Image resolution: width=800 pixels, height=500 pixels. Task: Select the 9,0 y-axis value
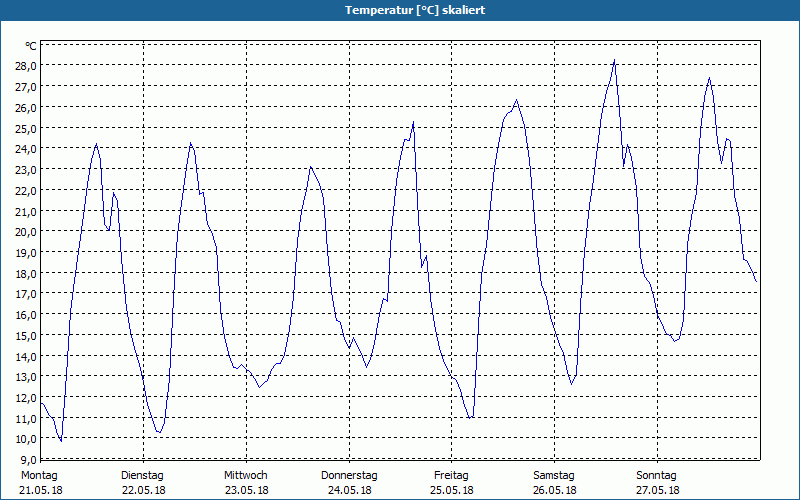point(29,460)
